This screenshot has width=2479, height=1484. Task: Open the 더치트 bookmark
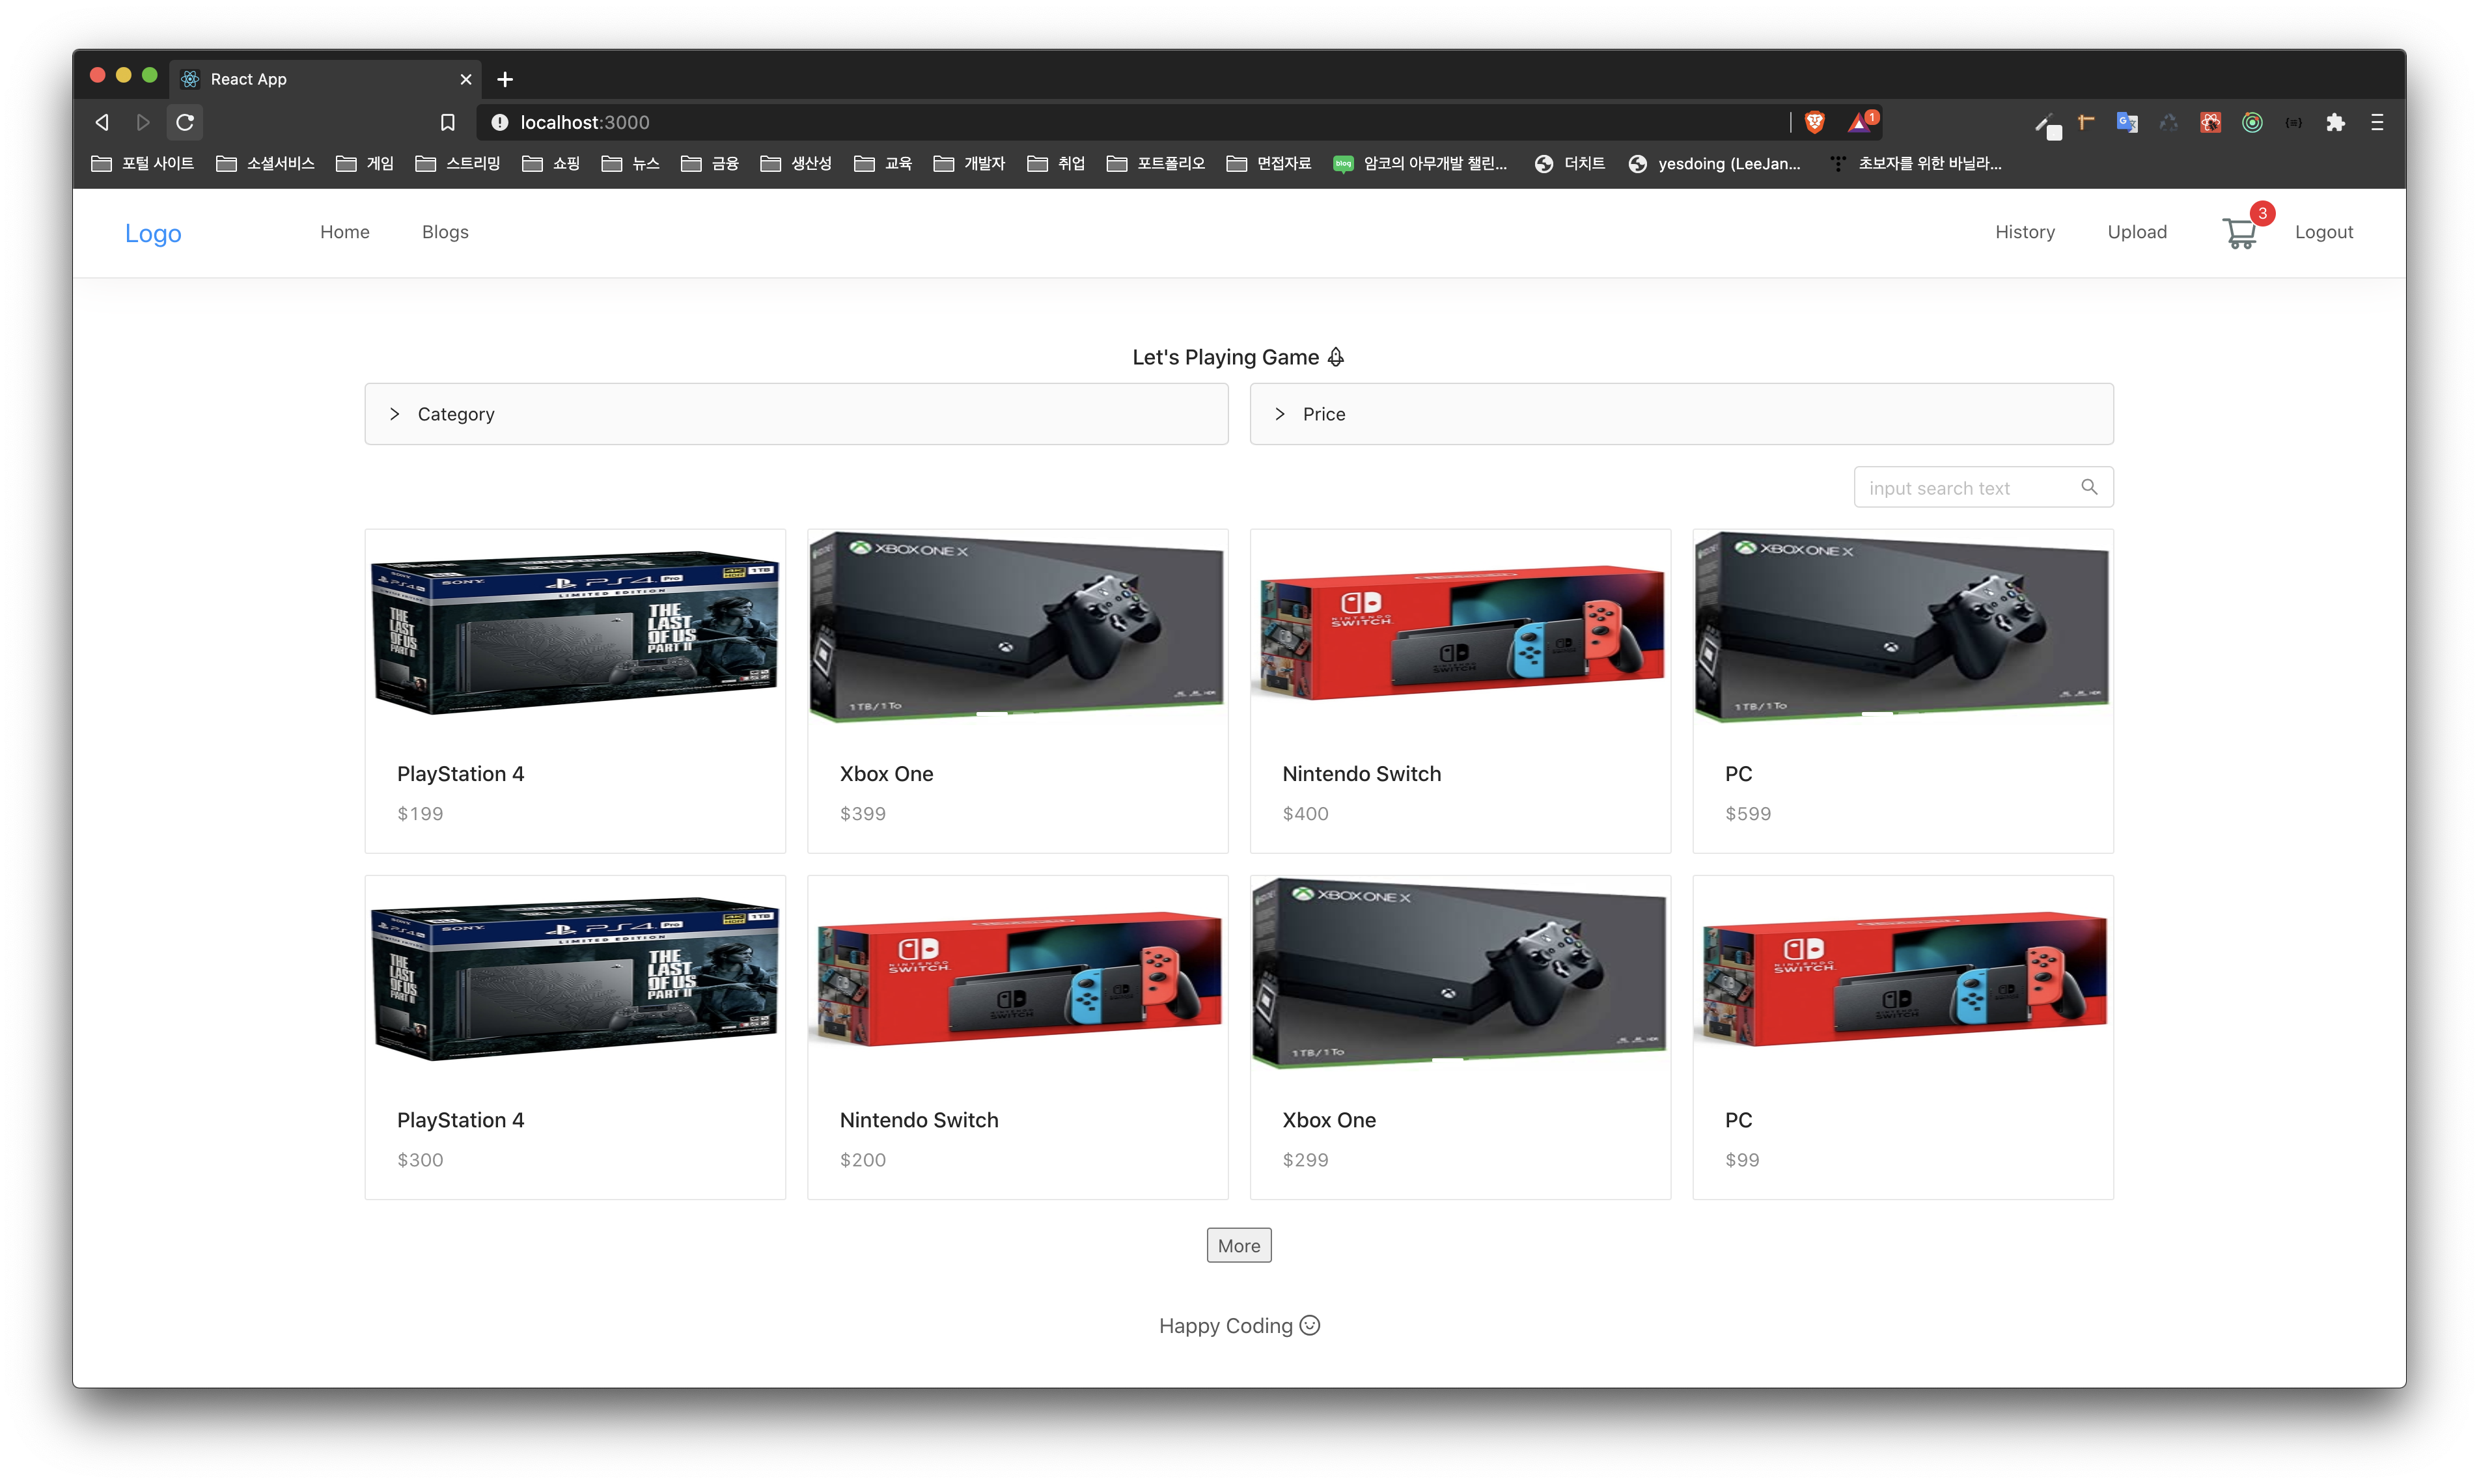click(x=1570, y=163)
